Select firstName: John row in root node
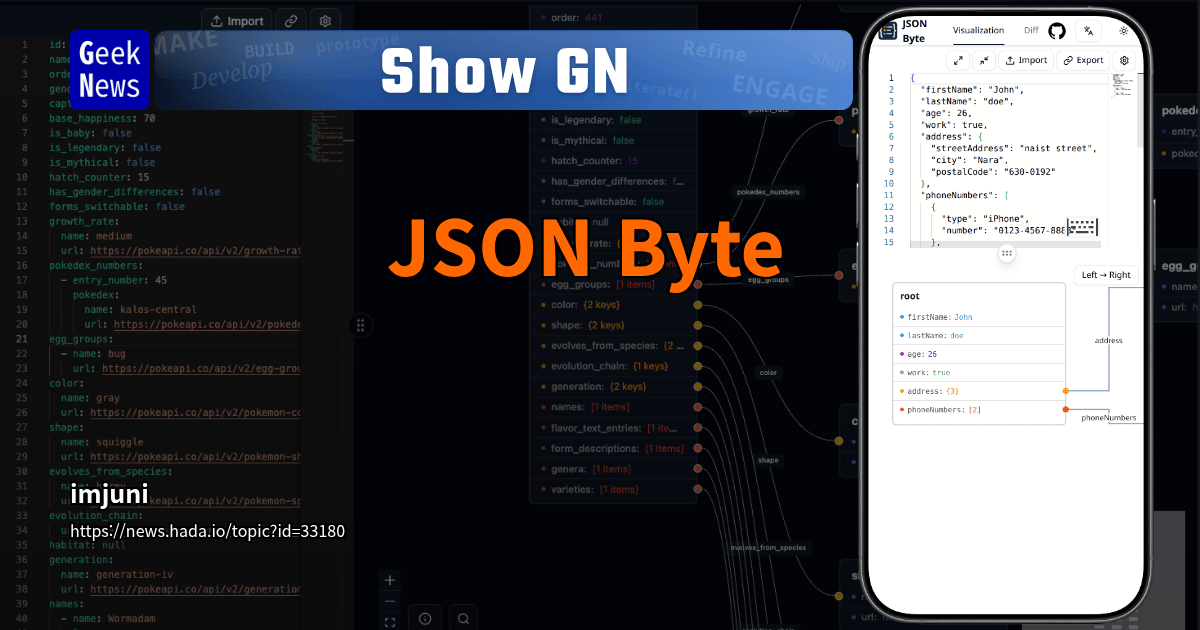This screenshot has height=630, width=1200. 979,316
